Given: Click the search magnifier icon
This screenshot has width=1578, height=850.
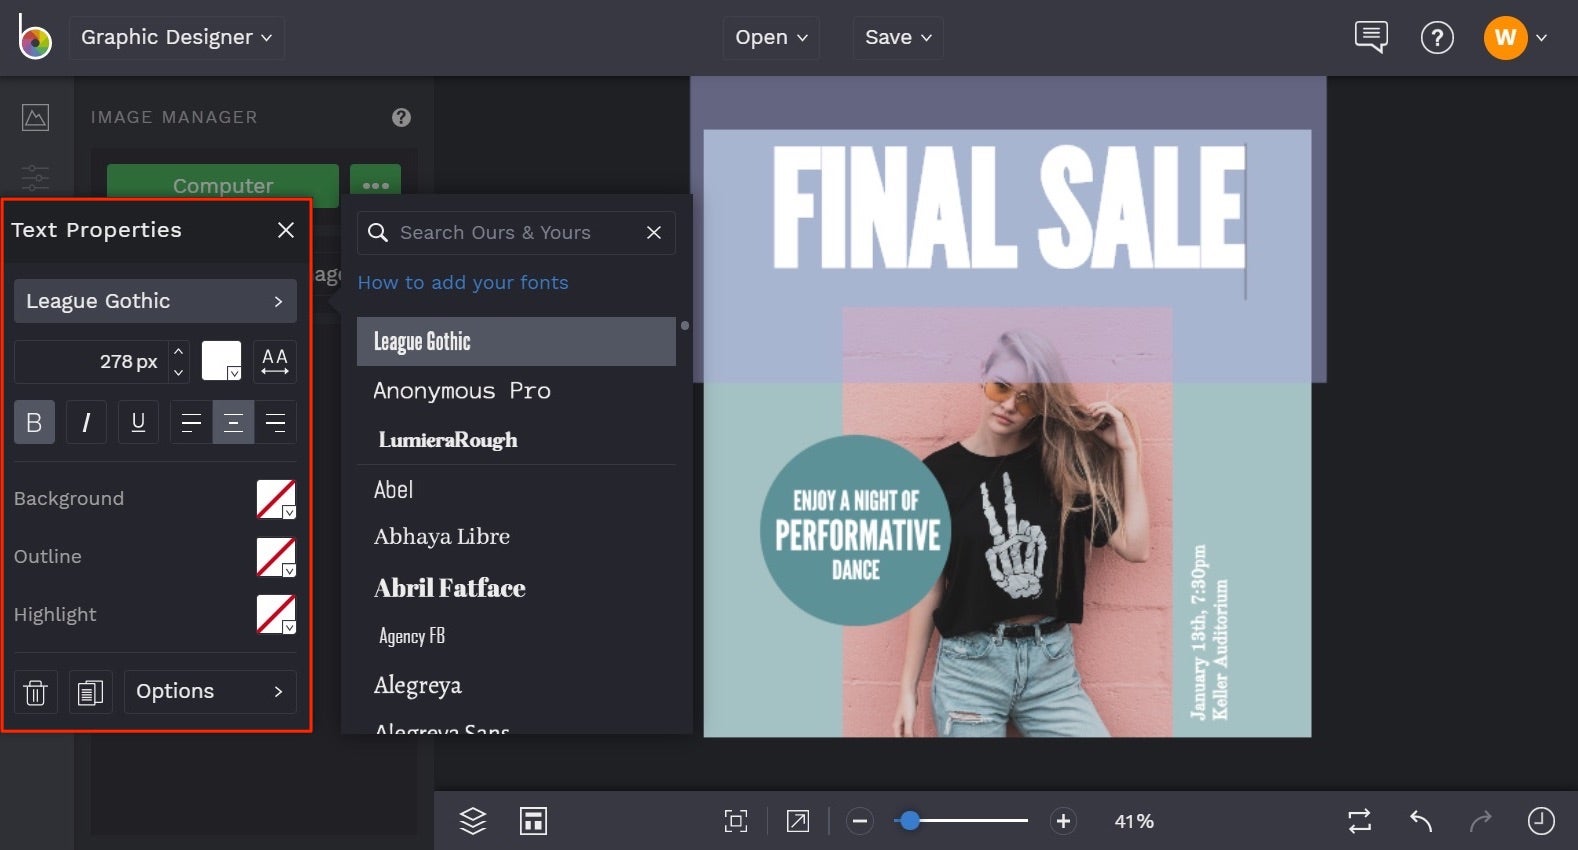Looking at the screenshot, I should click(377, 232).
